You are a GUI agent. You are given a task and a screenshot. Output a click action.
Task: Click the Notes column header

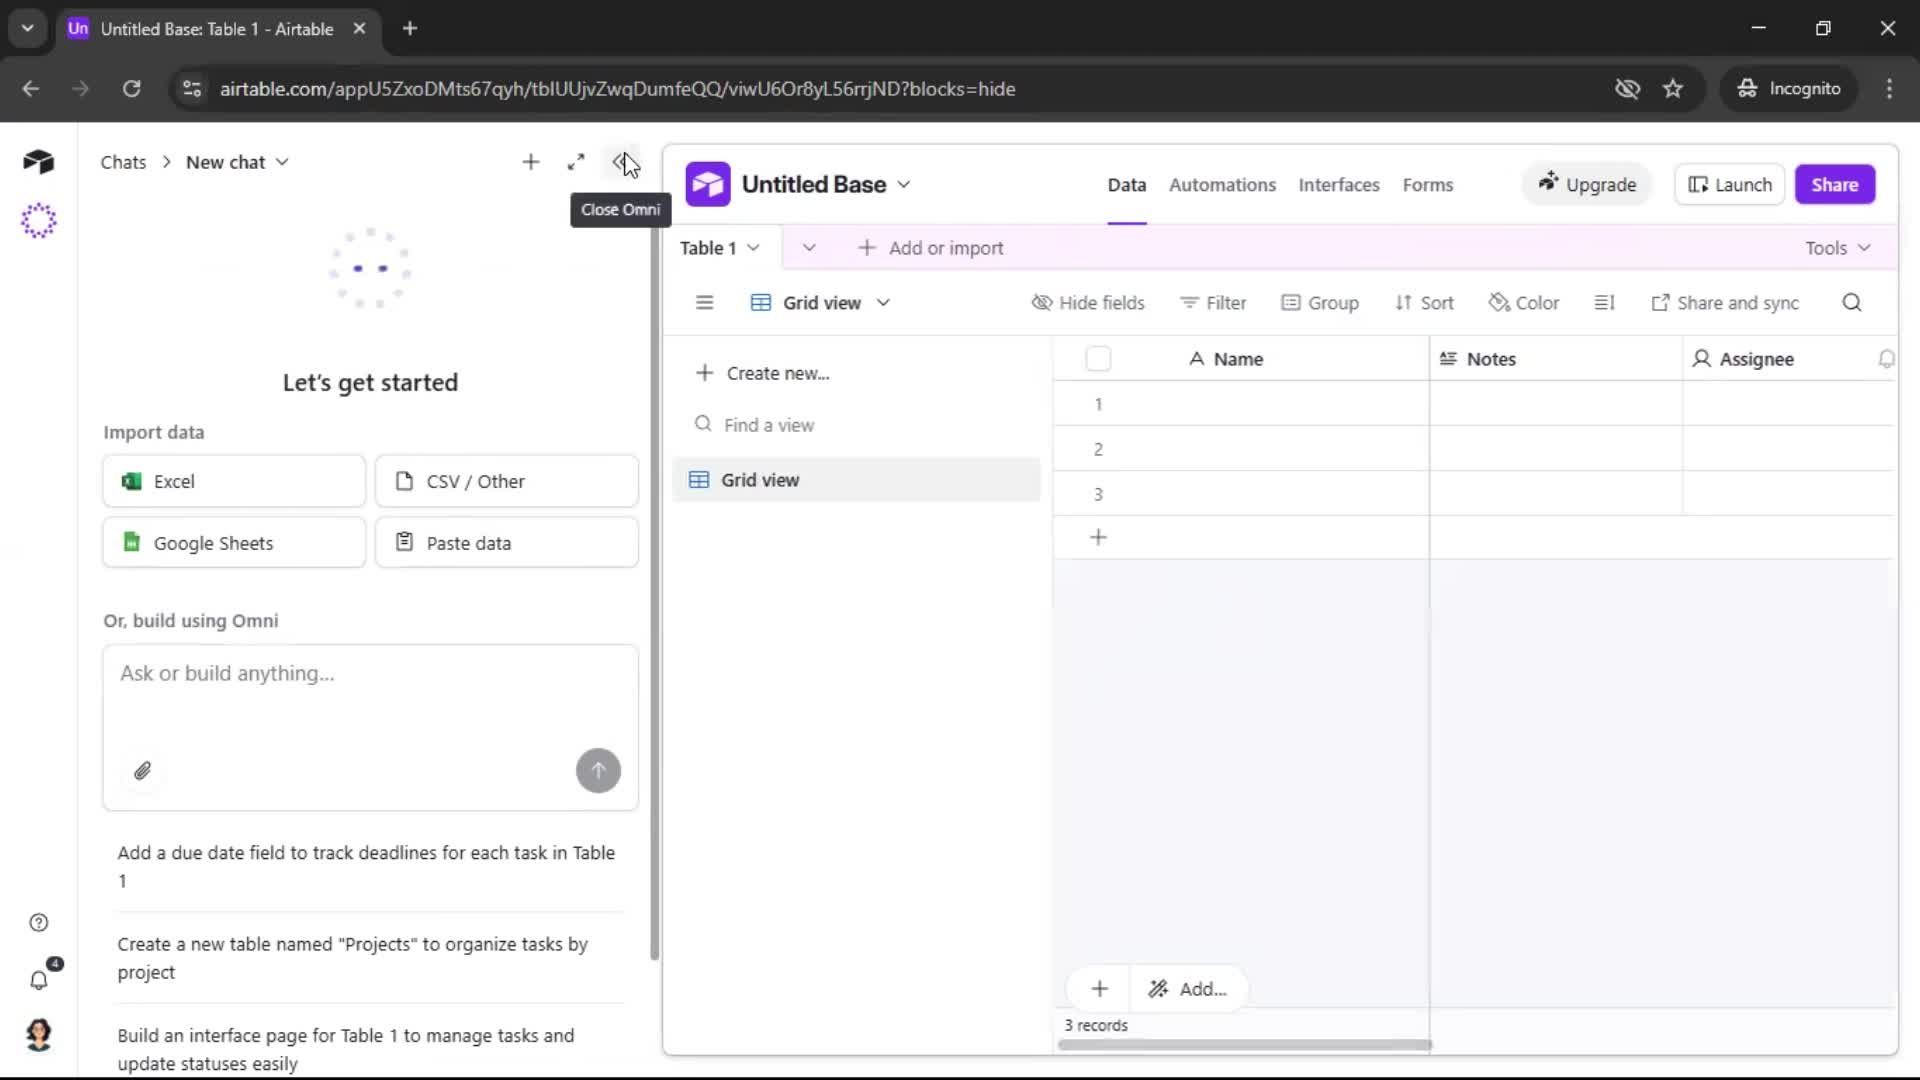1556,359
